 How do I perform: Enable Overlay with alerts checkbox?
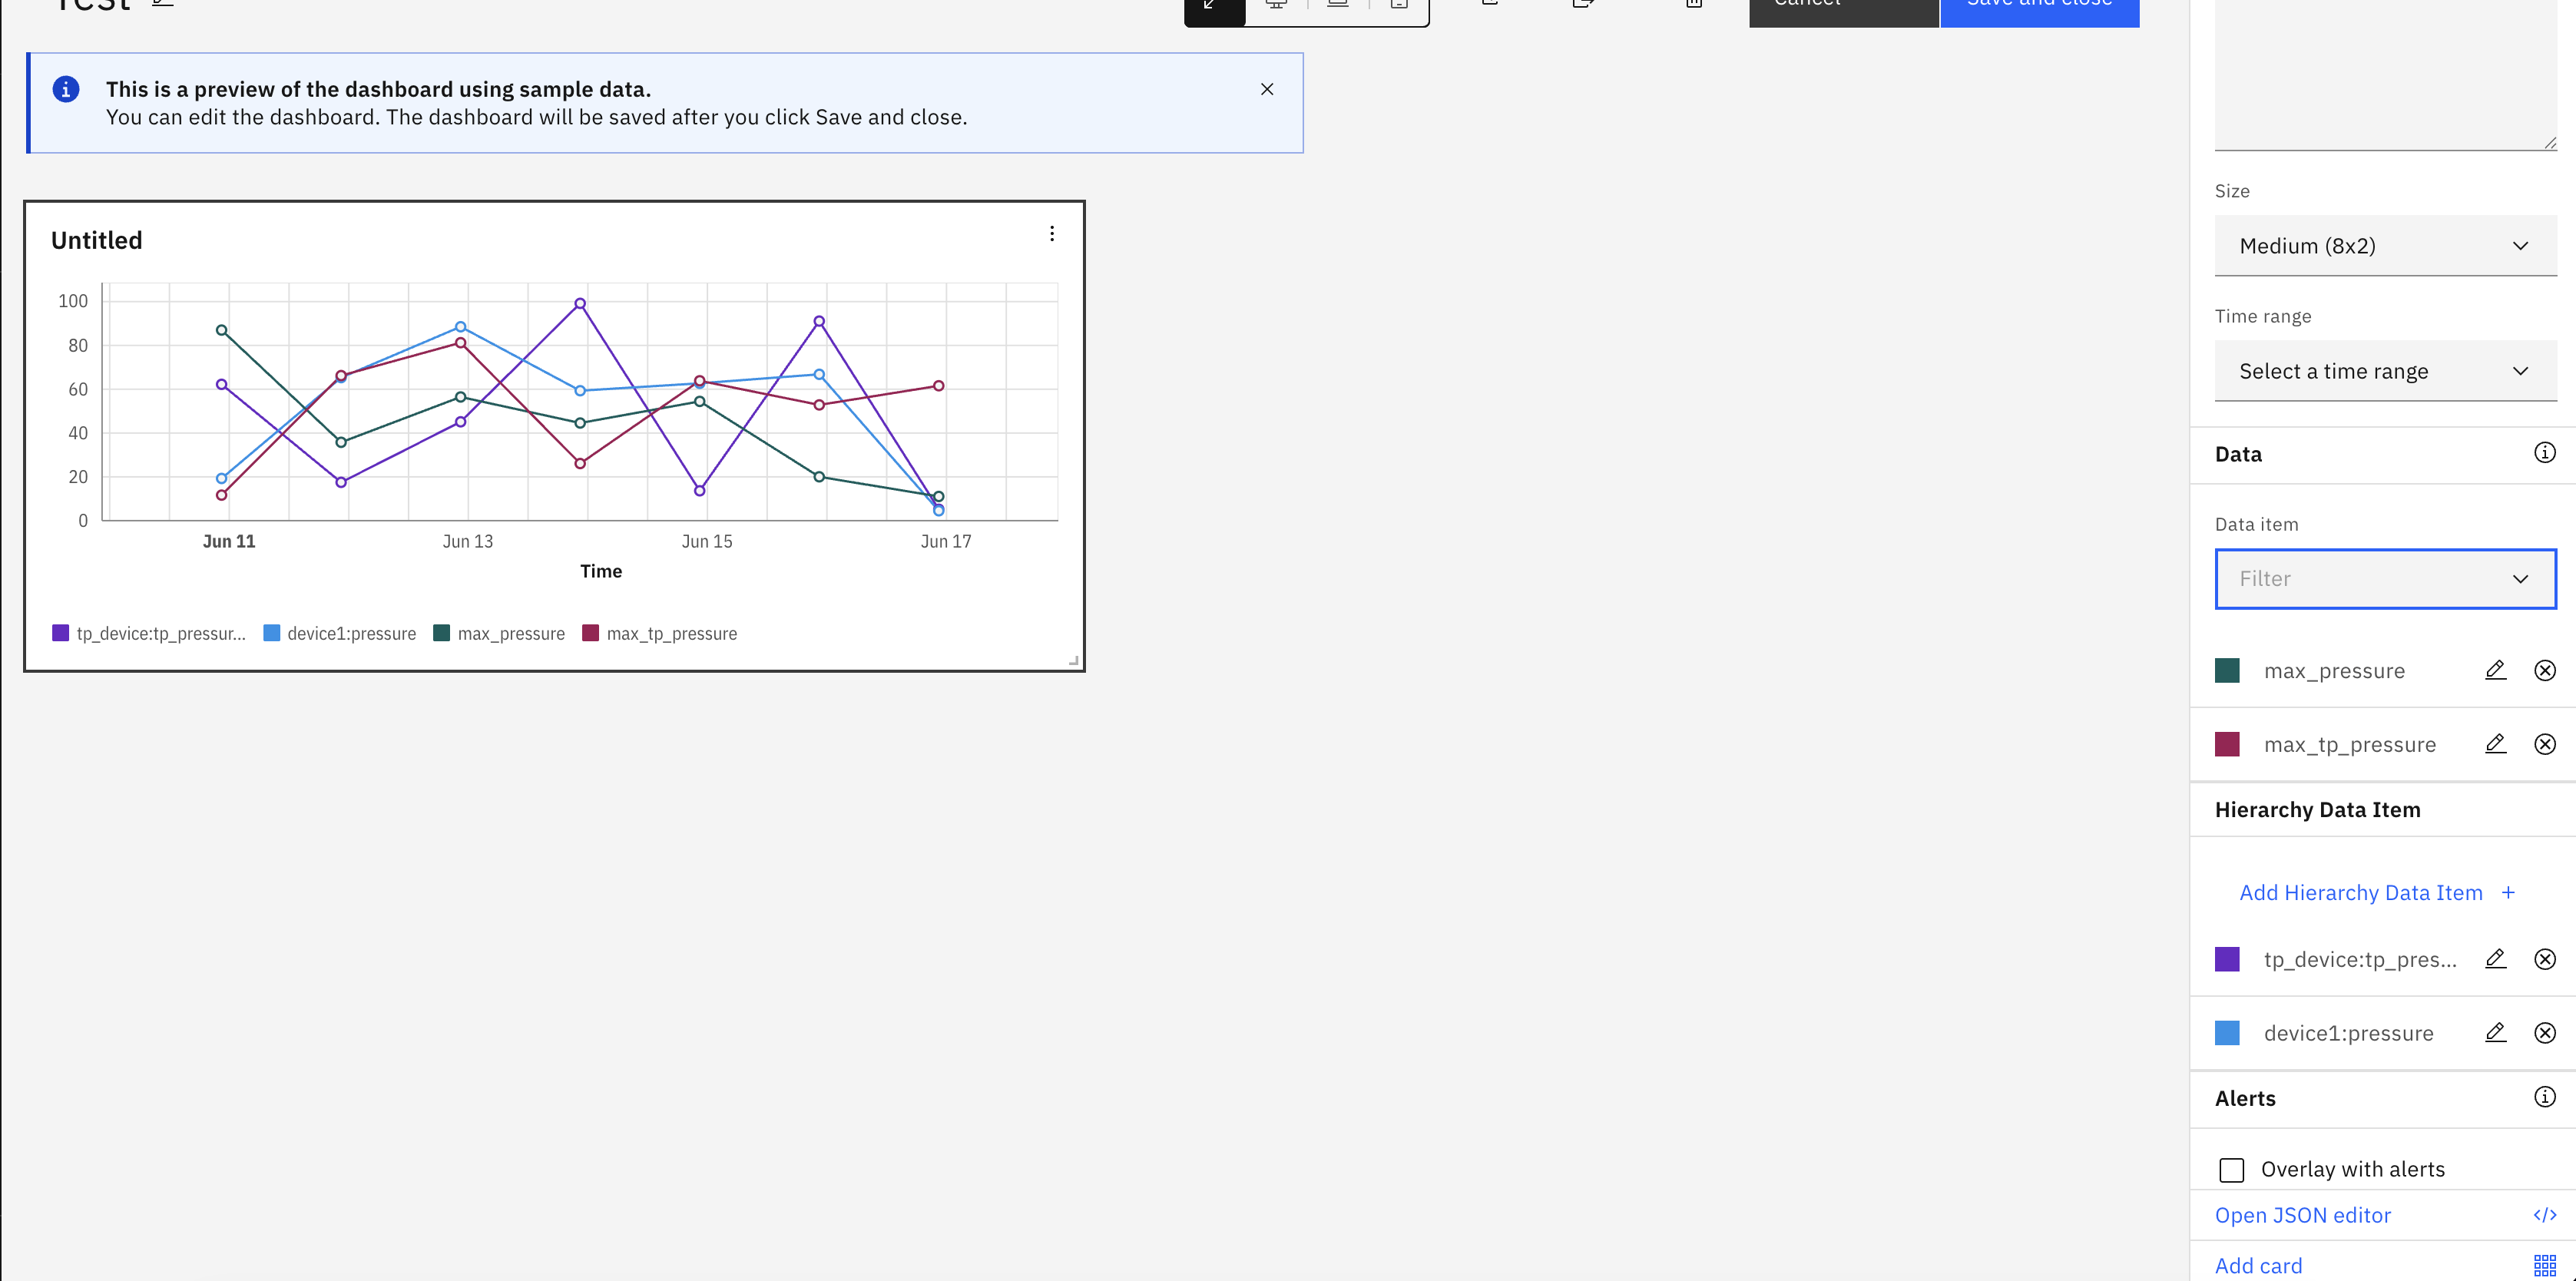pos(2231,1170)
